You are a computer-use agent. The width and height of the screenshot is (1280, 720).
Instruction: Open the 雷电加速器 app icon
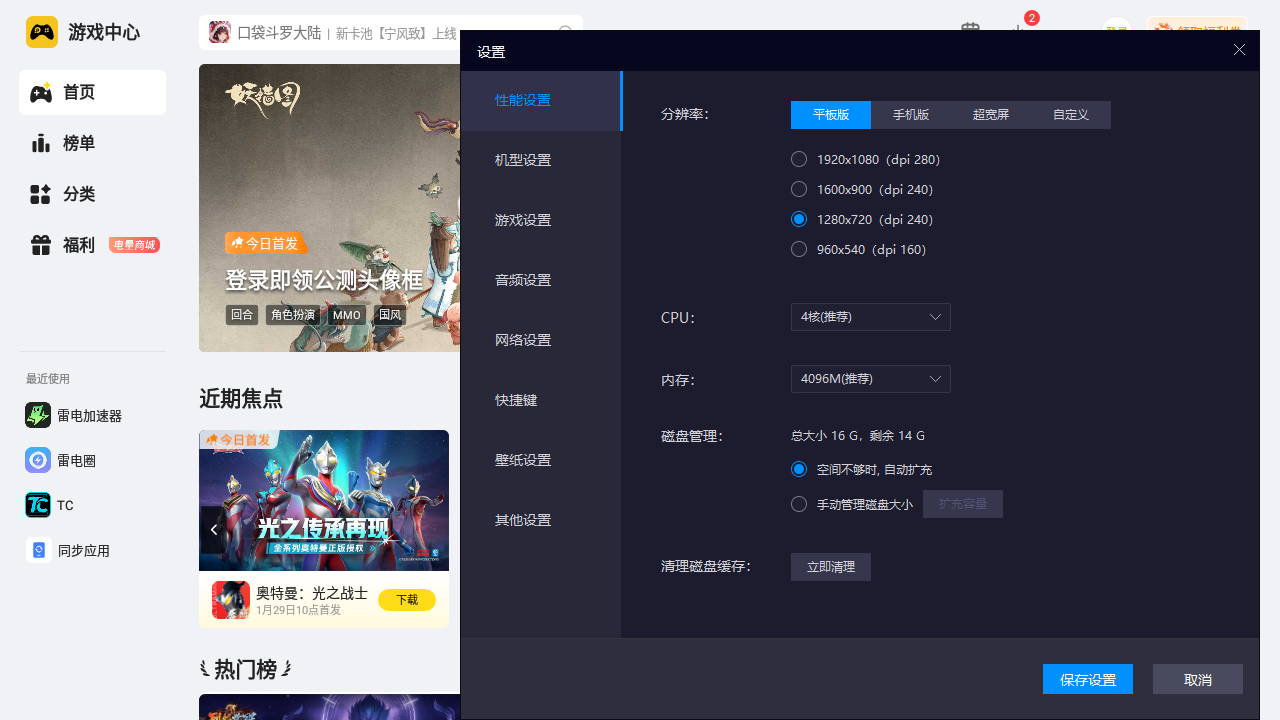coord(38,415)
